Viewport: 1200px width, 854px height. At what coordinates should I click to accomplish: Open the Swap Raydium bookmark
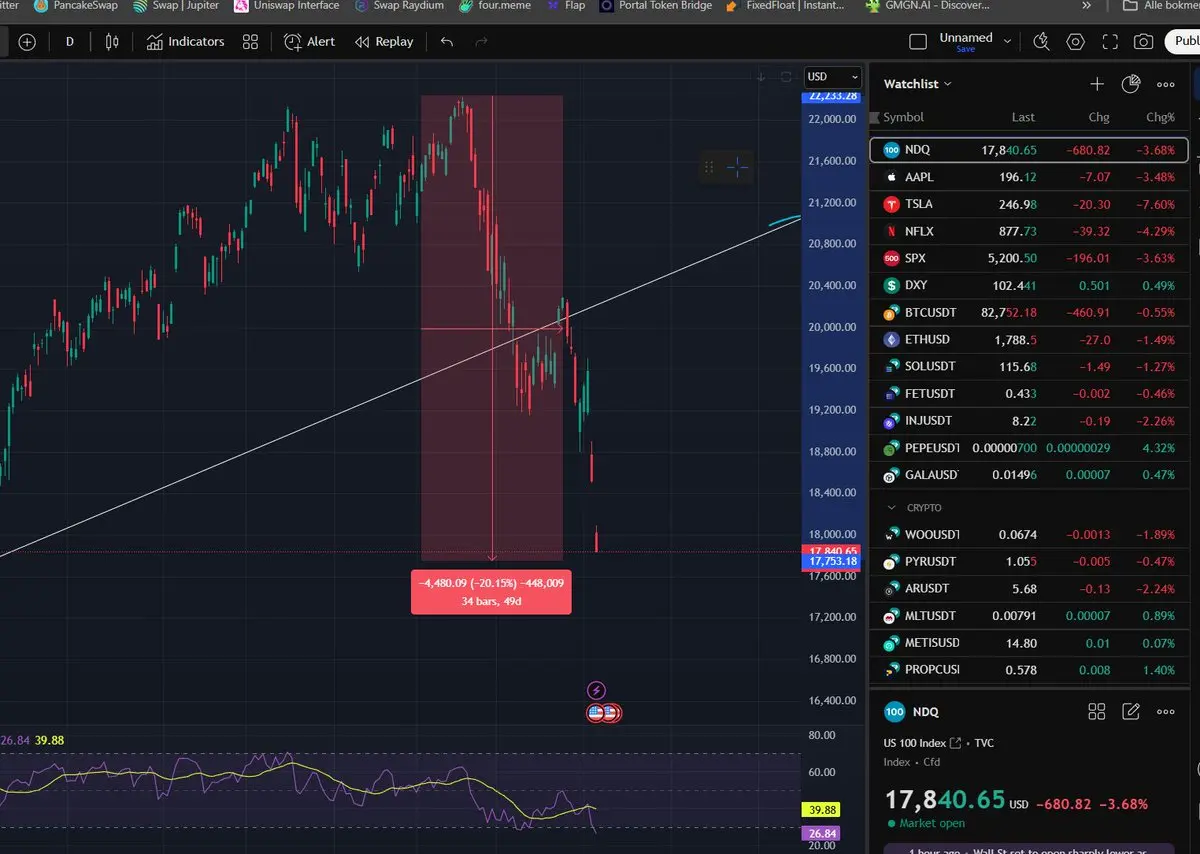pos(399,5)
